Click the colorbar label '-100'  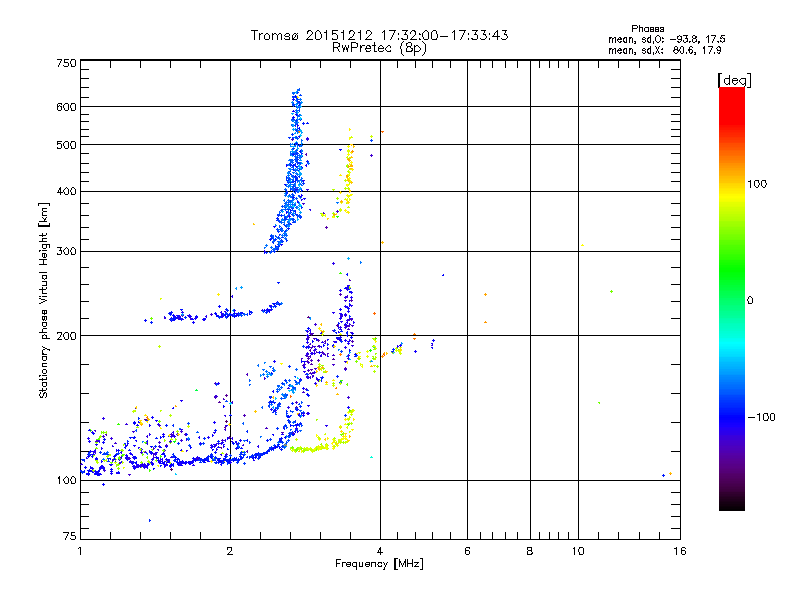coord(761,417)
